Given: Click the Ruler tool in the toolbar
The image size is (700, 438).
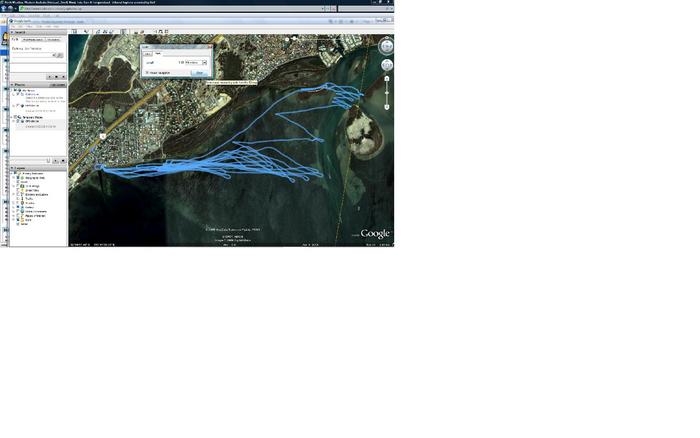Looking at the screenshot, I should click(x=124, y=32).
